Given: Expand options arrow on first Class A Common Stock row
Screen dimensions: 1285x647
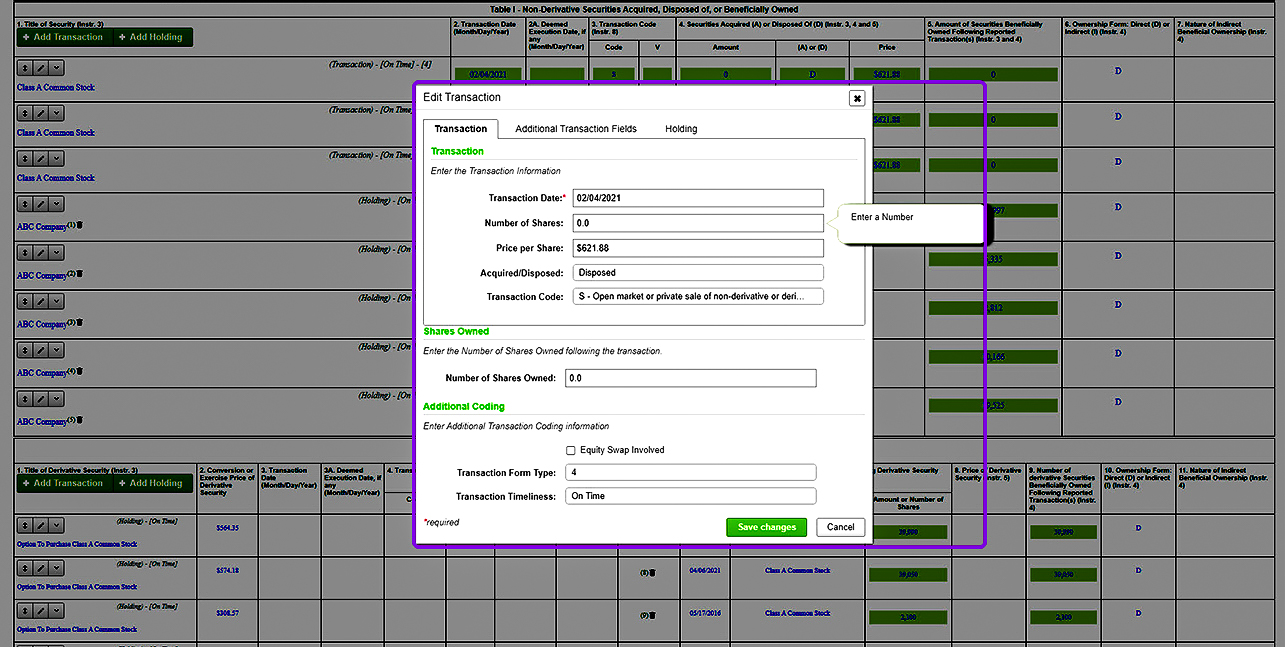Looking at the screenshot, I should [x=56, y=68].
